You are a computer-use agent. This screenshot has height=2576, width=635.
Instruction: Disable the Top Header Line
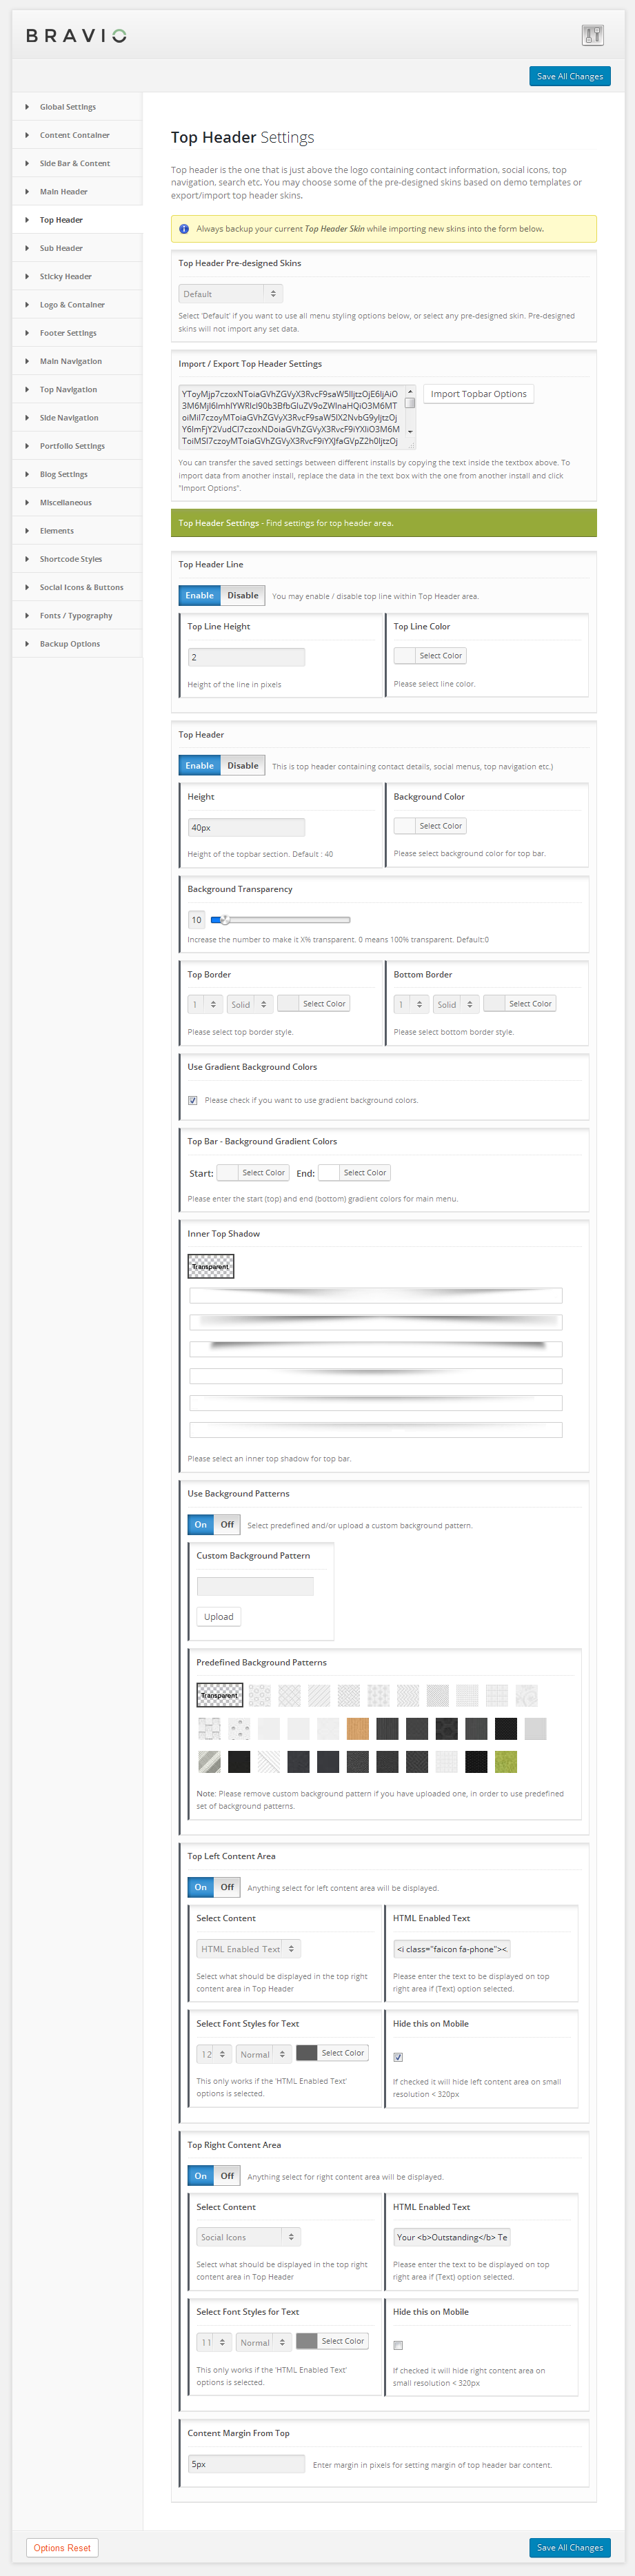point(242,595)
